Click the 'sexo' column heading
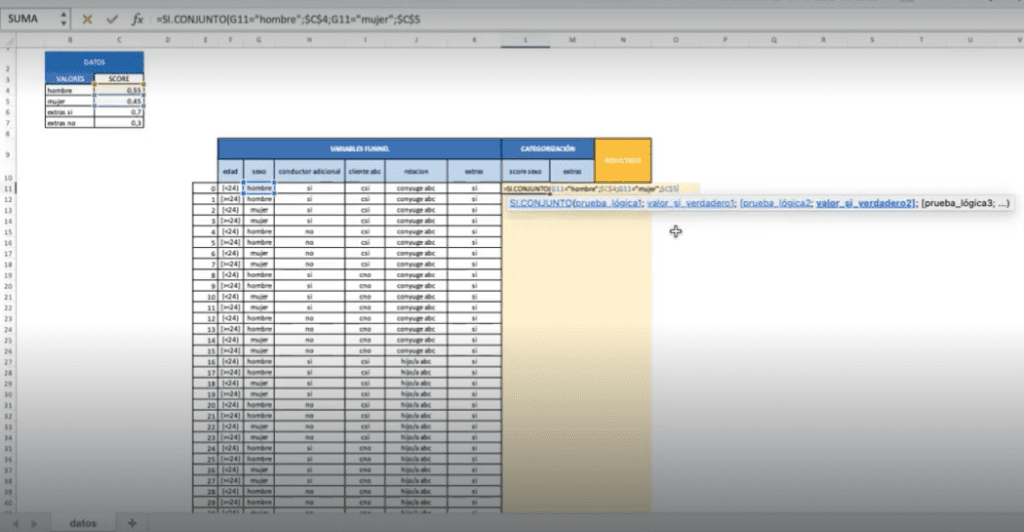This screenshot has width=1024, height=532. [259, 171]
